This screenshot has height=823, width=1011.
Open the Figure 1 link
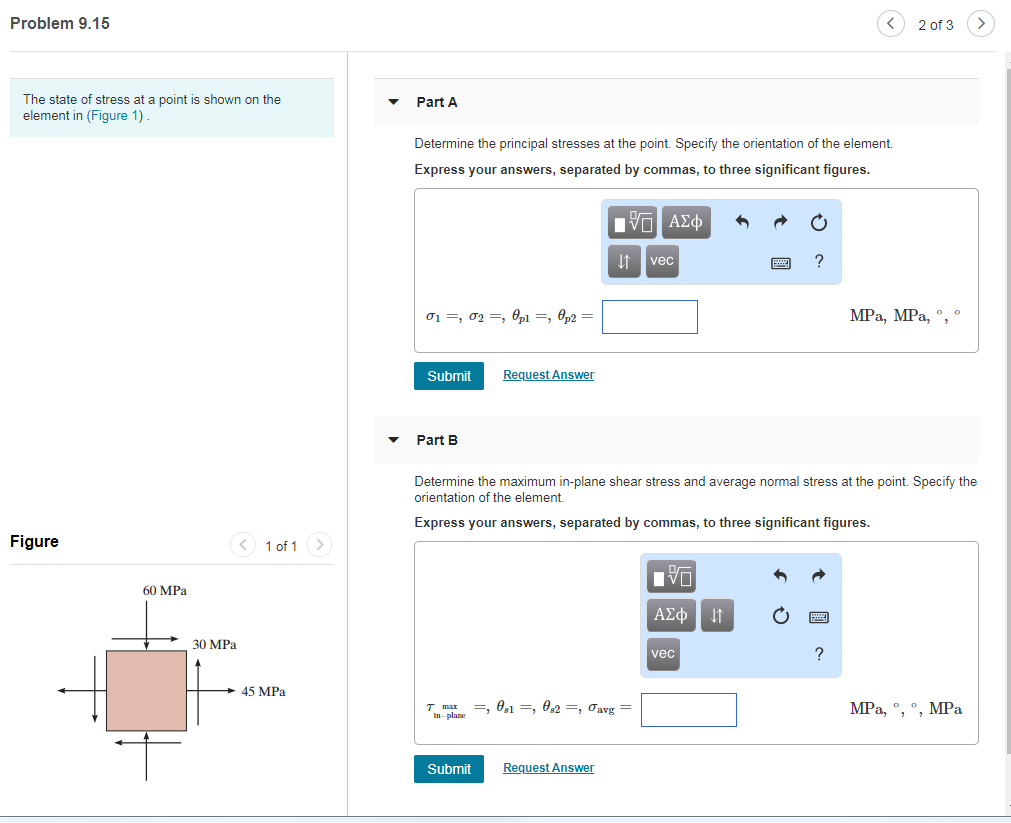pos(115,115)
